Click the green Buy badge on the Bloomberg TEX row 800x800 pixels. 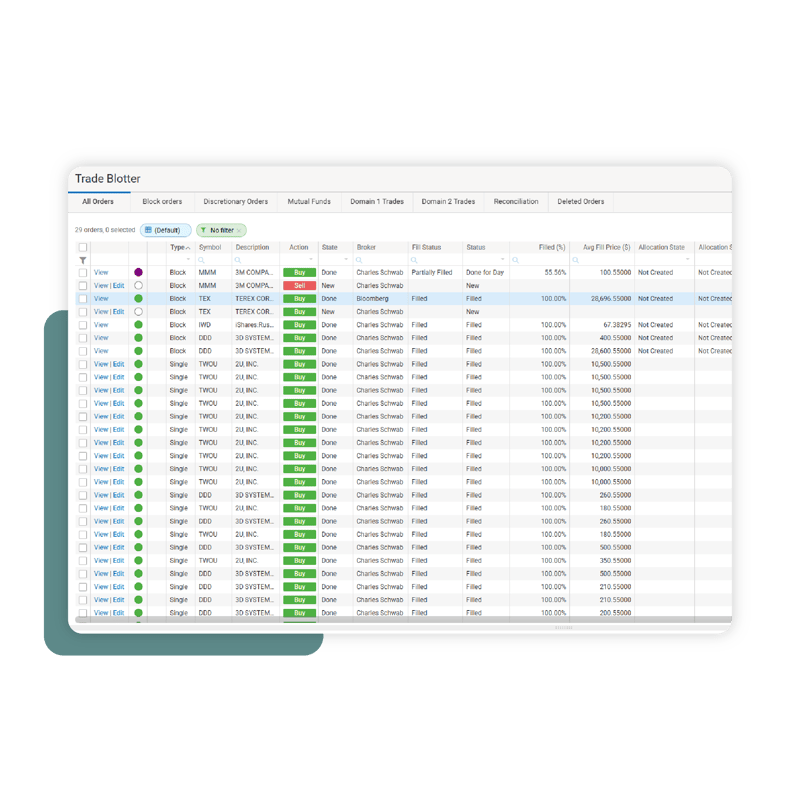click(x=299, y=298)
